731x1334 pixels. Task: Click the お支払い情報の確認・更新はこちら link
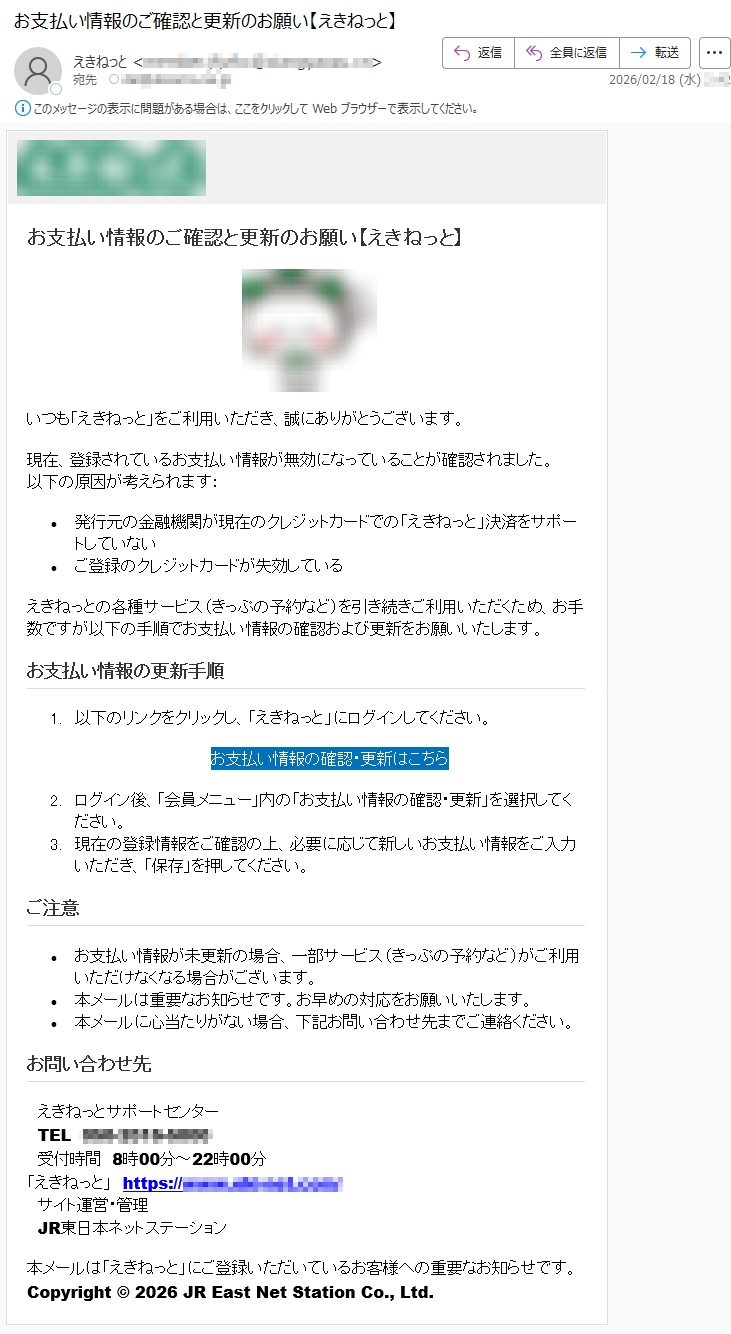[x=329, y=759]
